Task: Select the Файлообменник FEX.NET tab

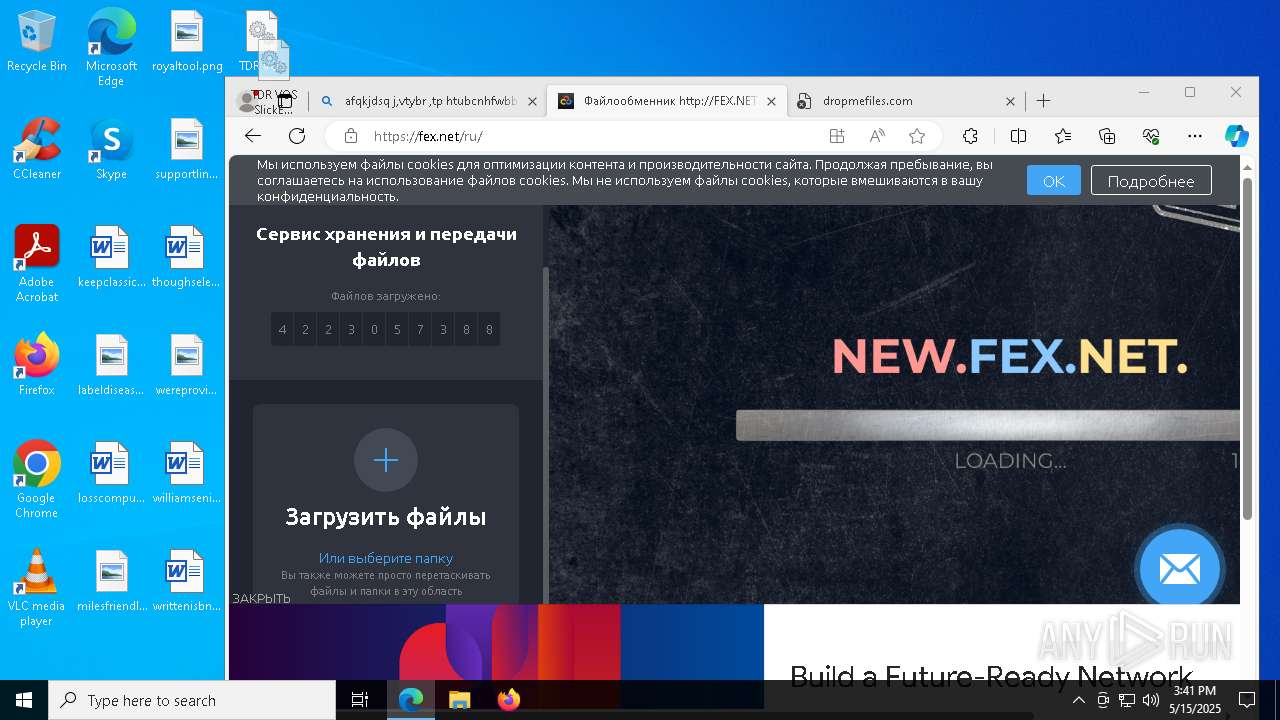Action: click(669, 101)
